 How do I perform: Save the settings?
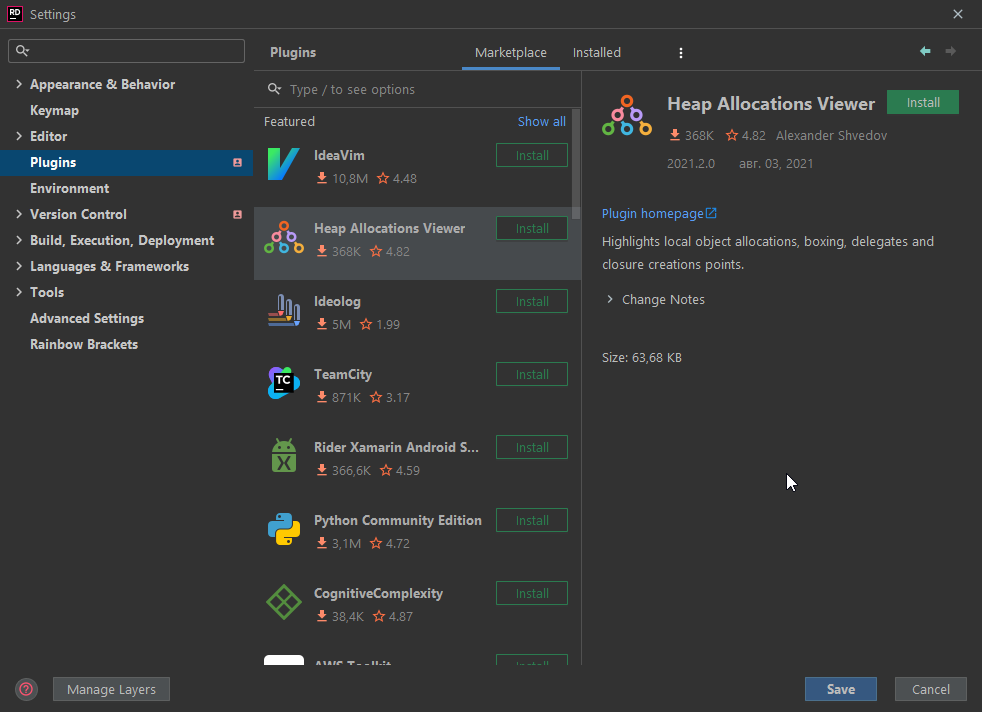[x=840, y=689]
